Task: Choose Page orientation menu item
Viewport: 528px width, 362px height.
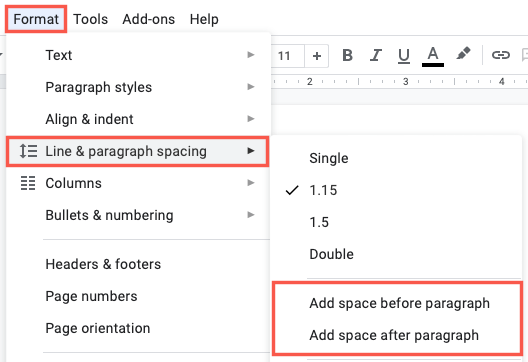Action: (138, 328)
